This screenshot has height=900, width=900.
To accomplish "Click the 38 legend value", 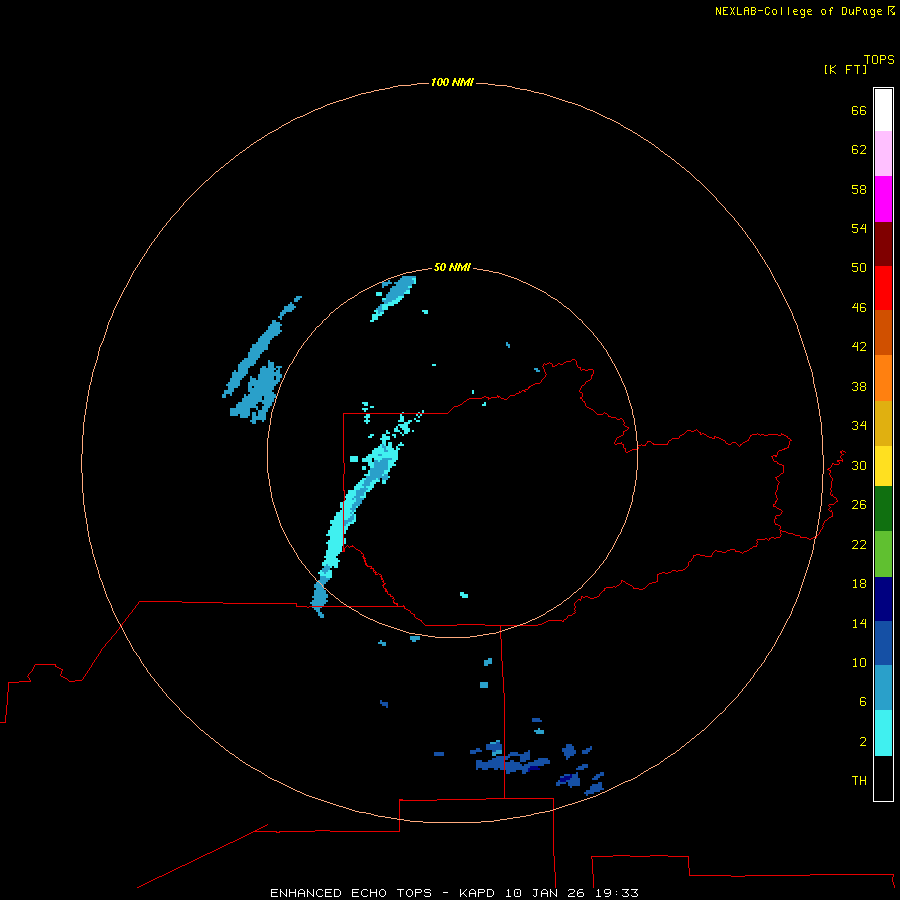I will 859,386.
